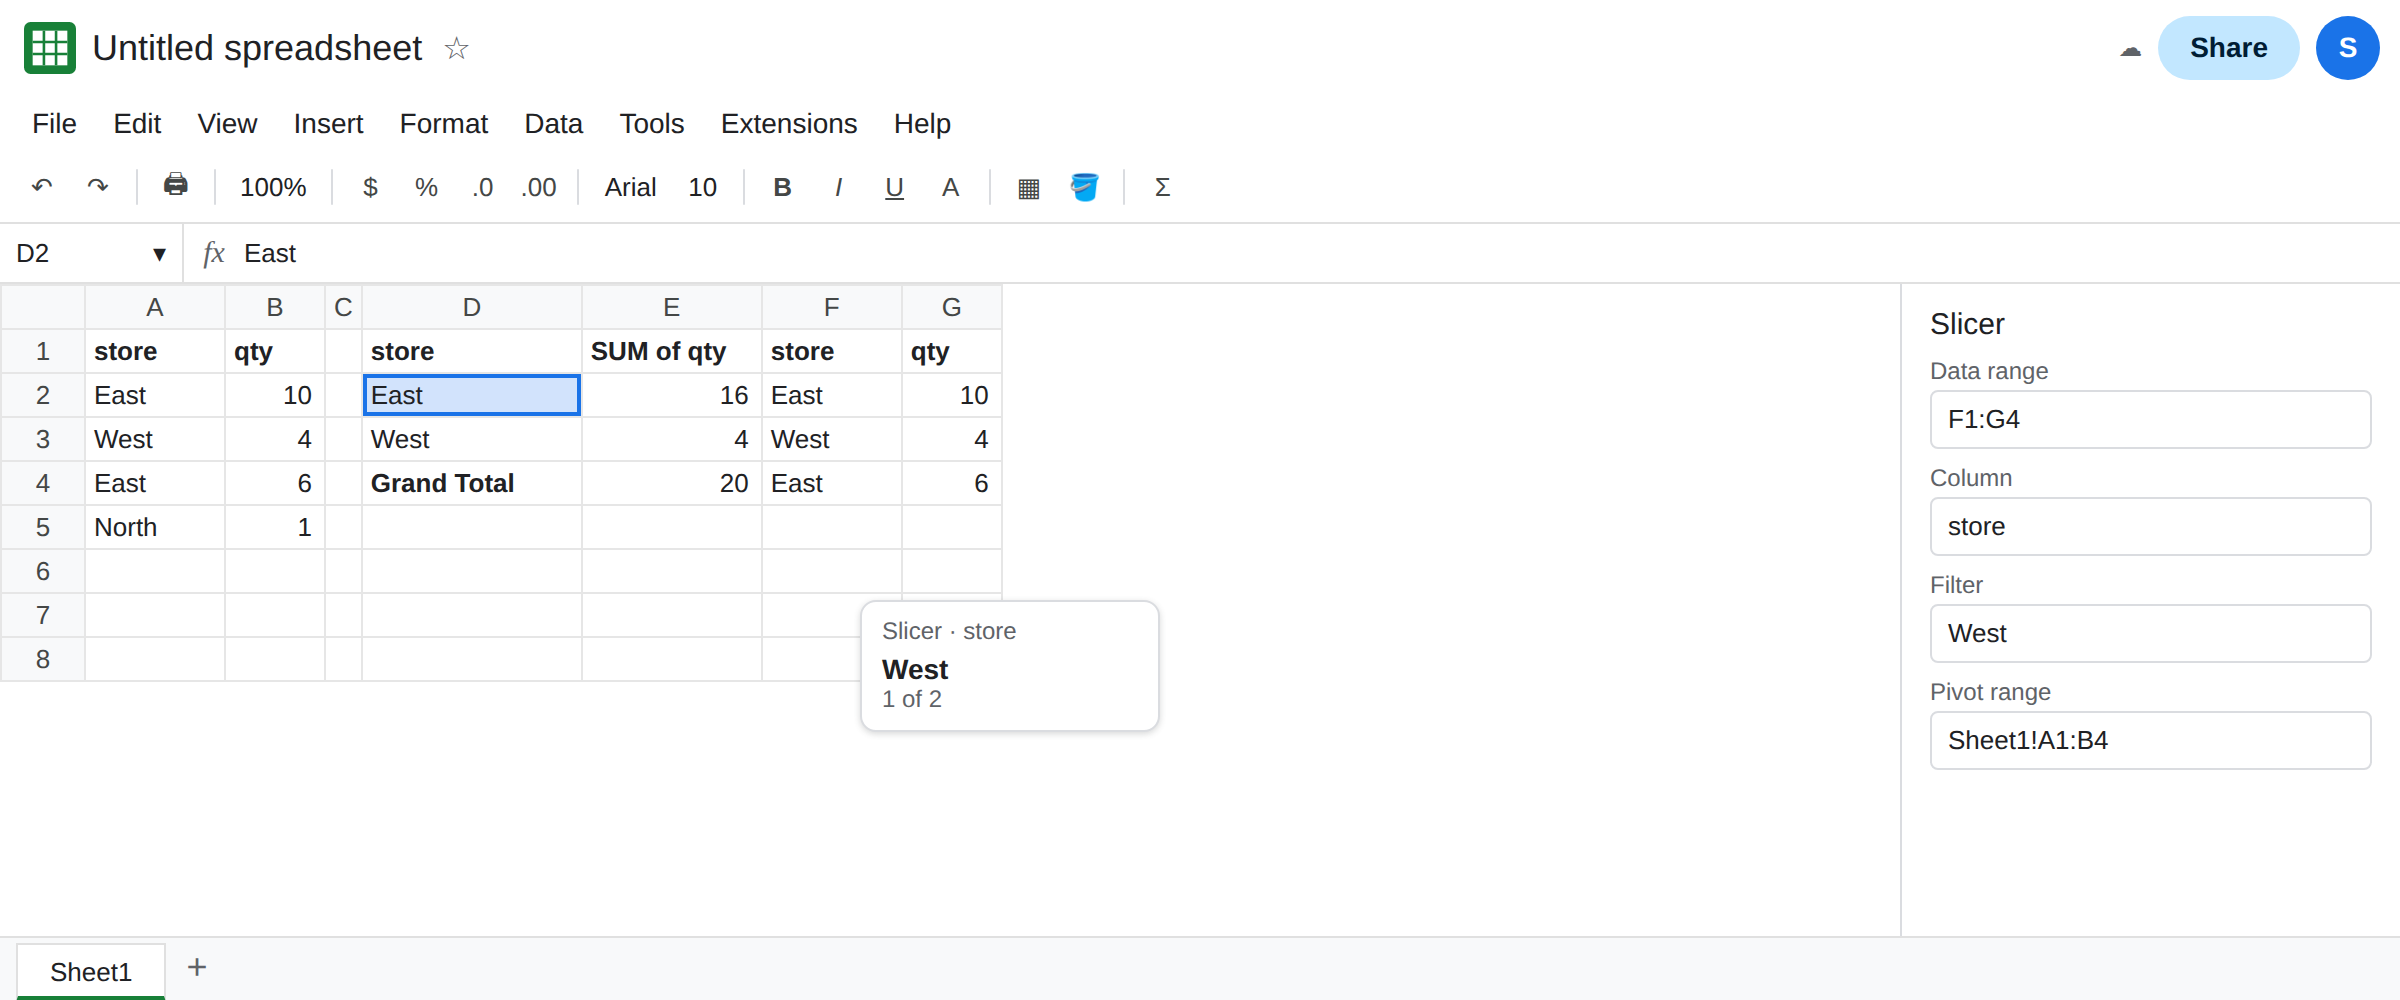
Task: Open the zoom 100% dropdown
Action: [273, 187]
